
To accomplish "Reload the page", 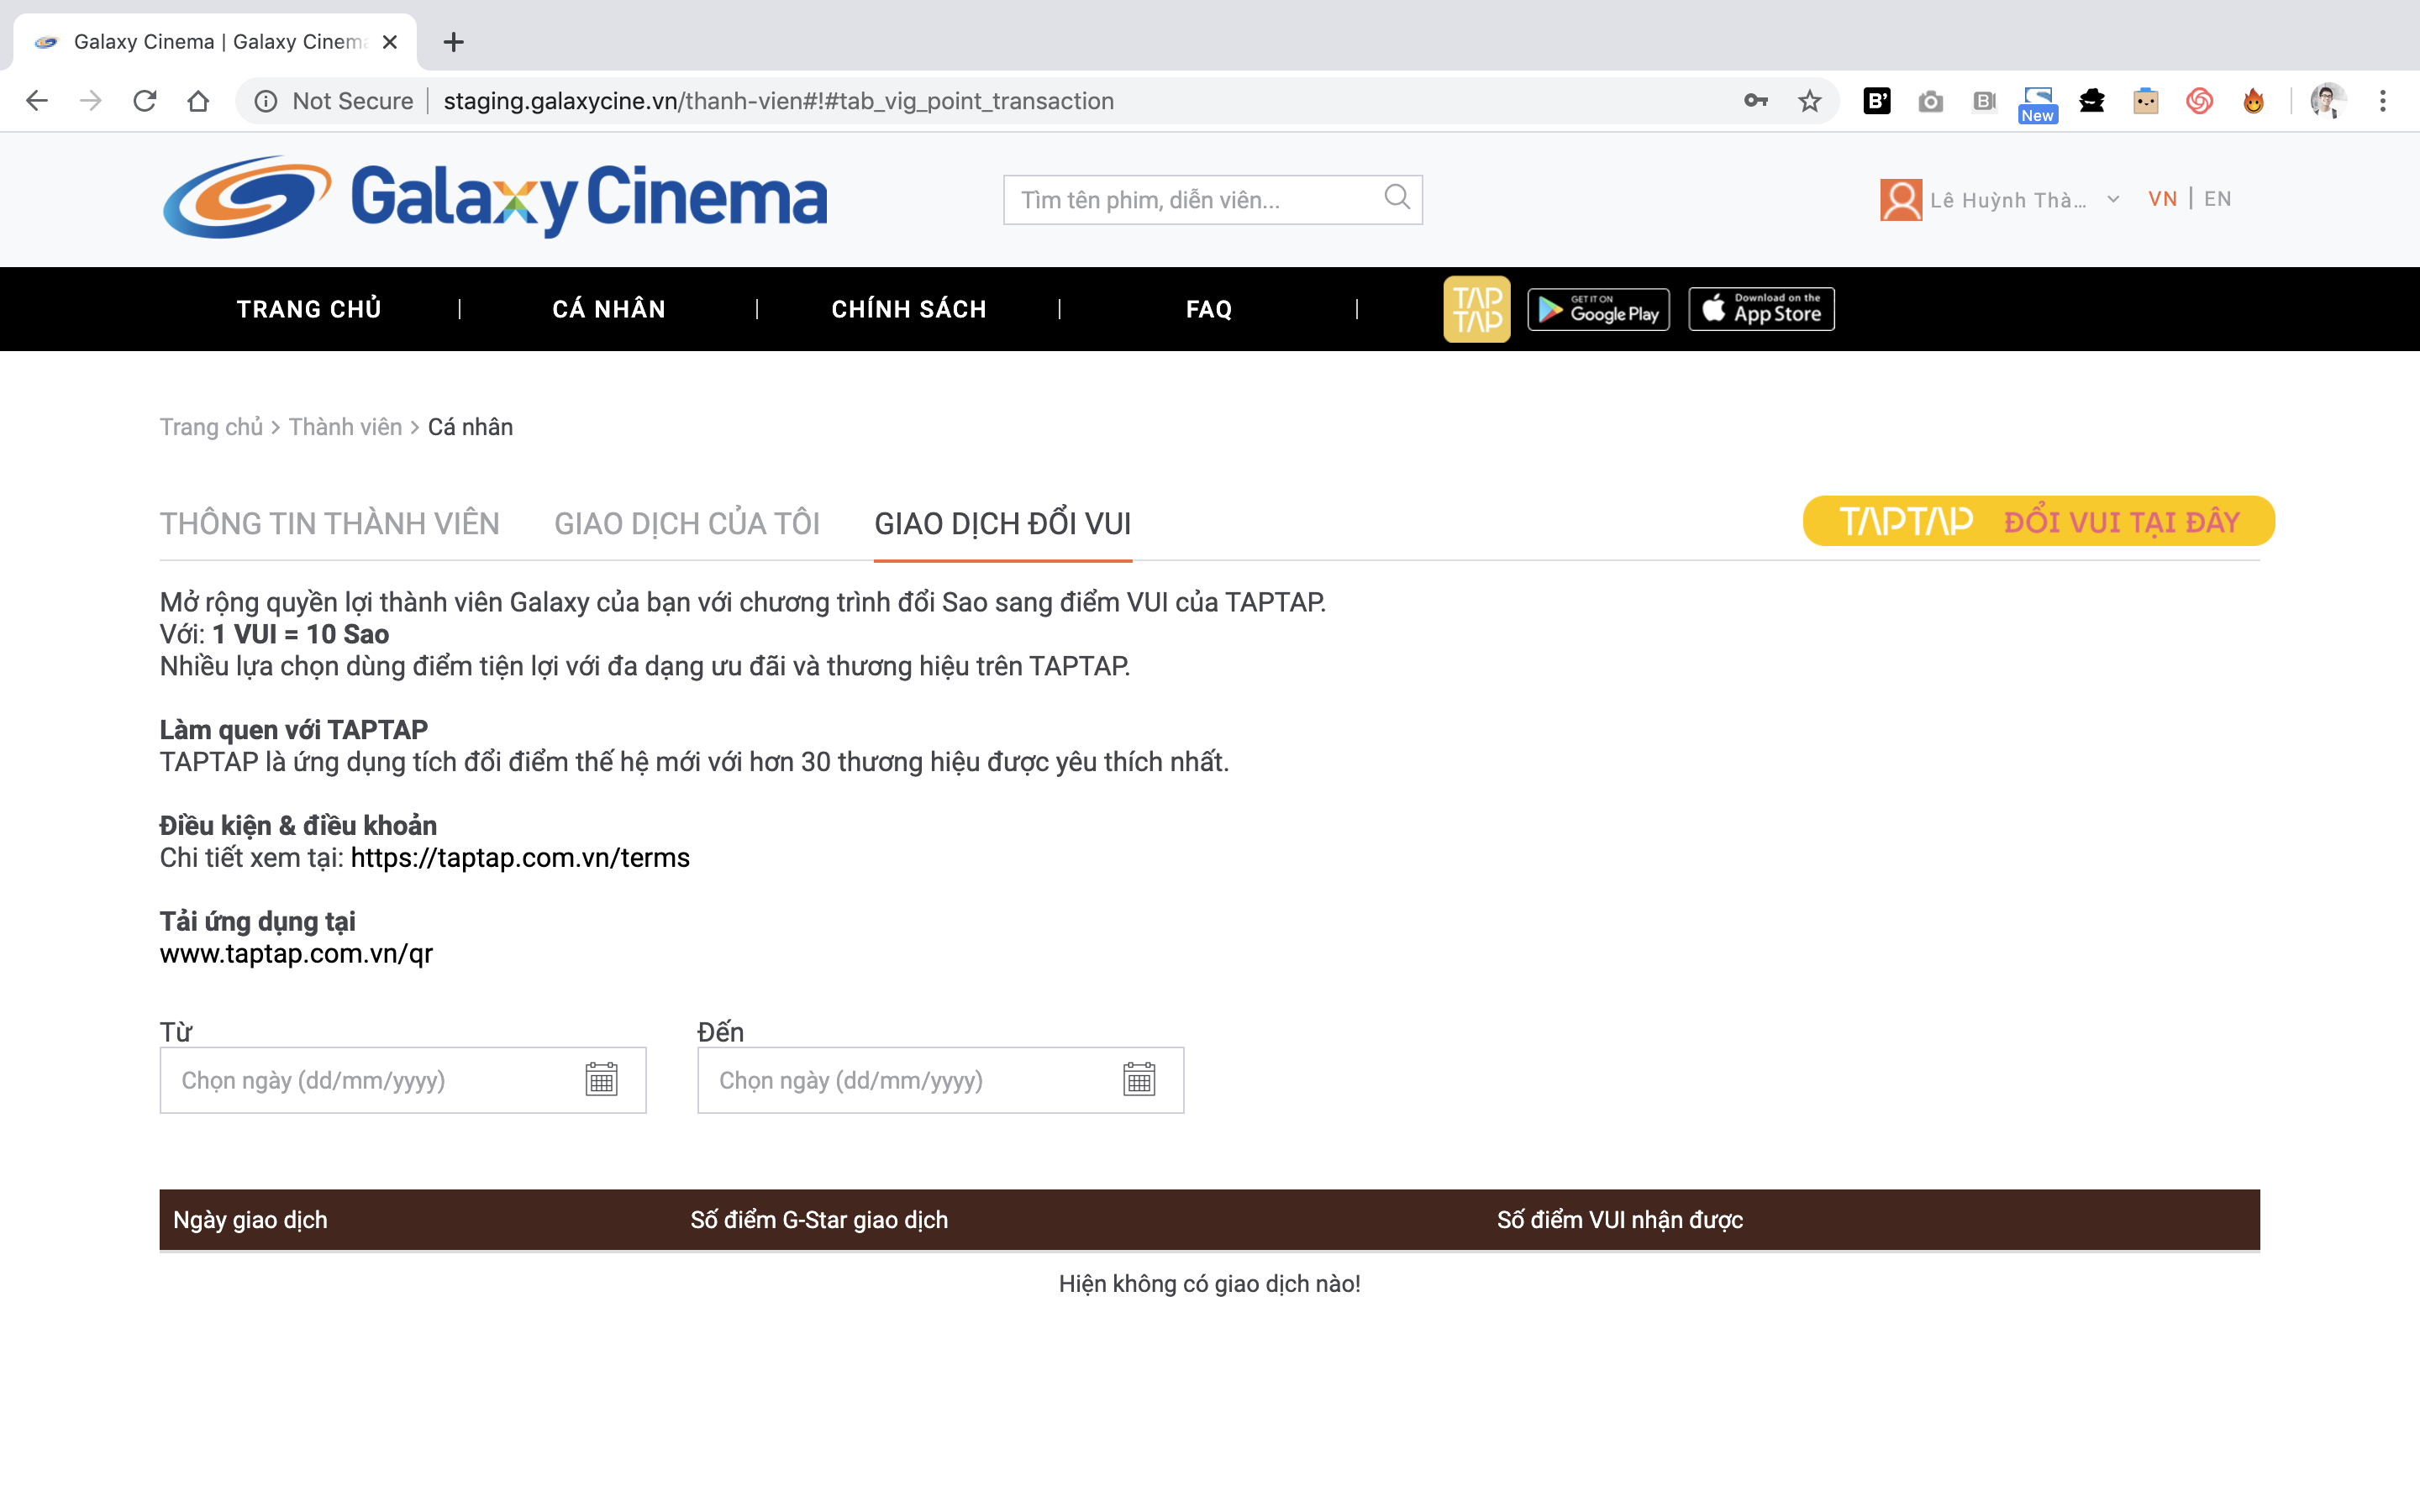I will coord(145,101).
